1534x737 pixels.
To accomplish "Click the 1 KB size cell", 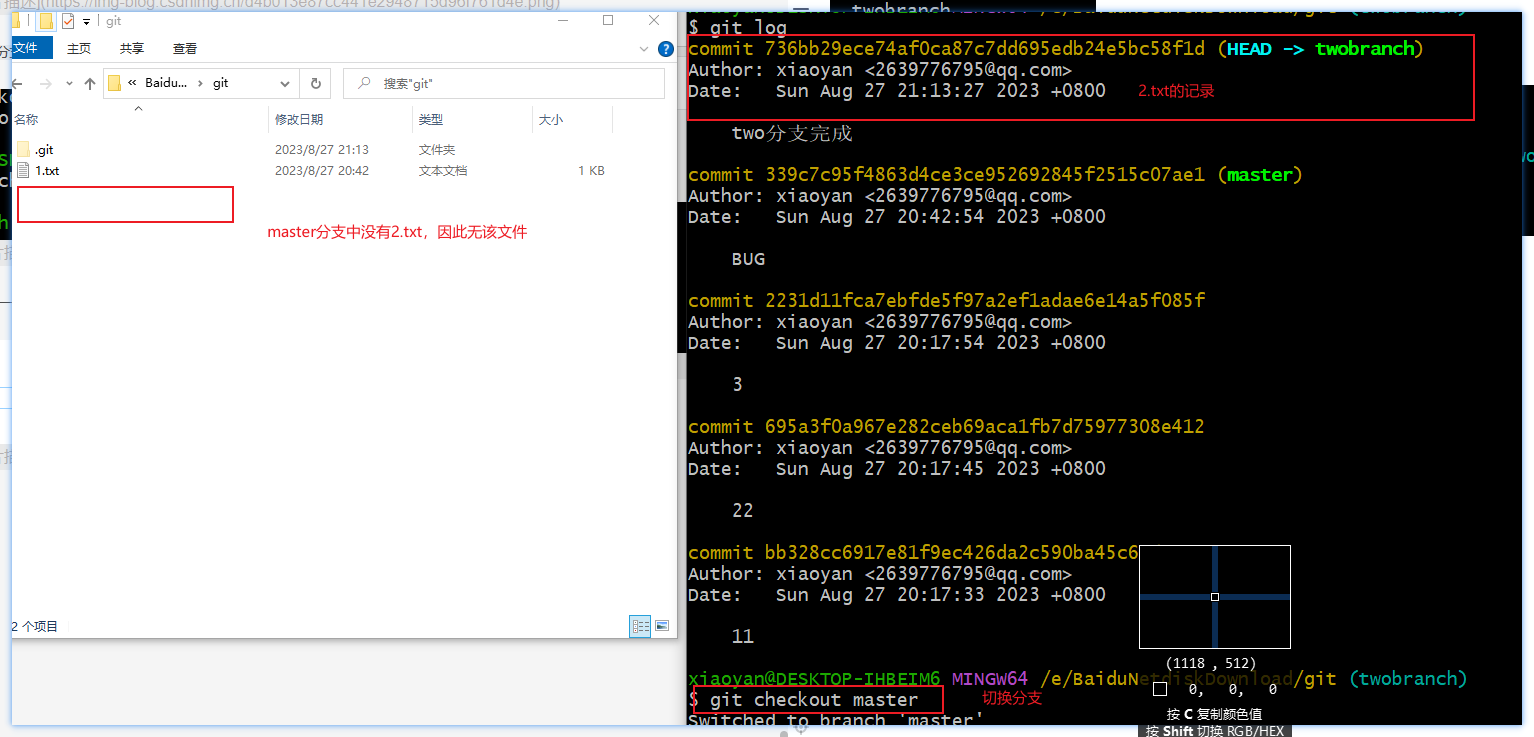I will click(591, 171).
